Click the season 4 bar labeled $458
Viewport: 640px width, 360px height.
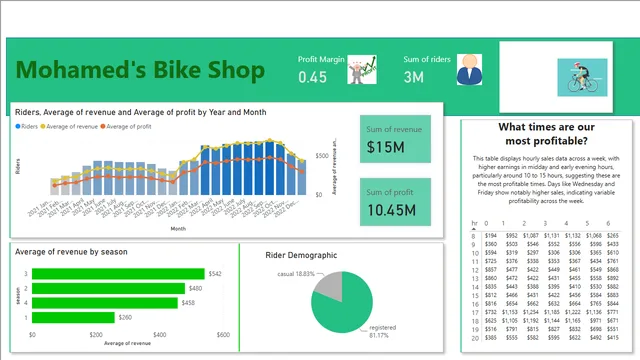click(105, 303)
